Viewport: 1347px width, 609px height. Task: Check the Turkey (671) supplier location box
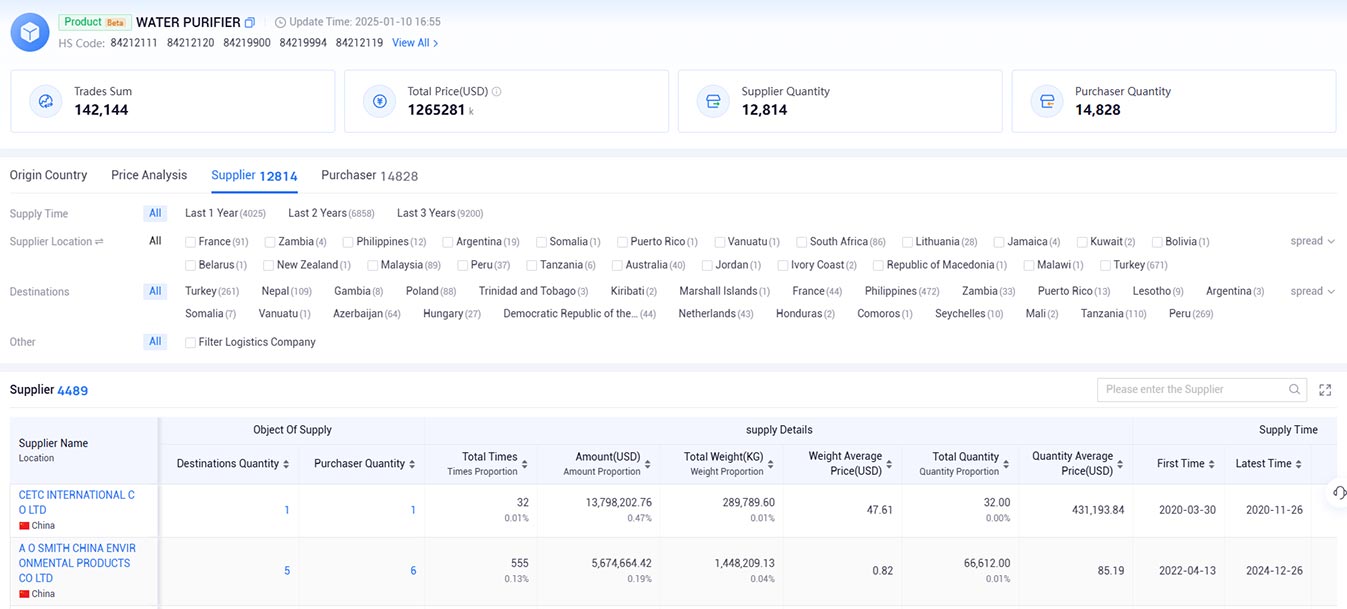[1105, 265]
